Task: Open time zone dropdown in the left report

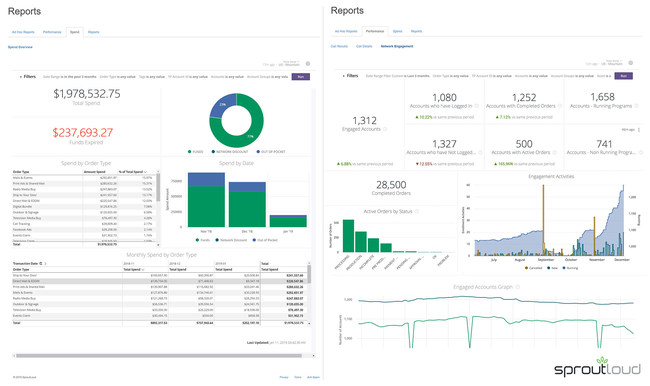Action: (x=289, y=63)
